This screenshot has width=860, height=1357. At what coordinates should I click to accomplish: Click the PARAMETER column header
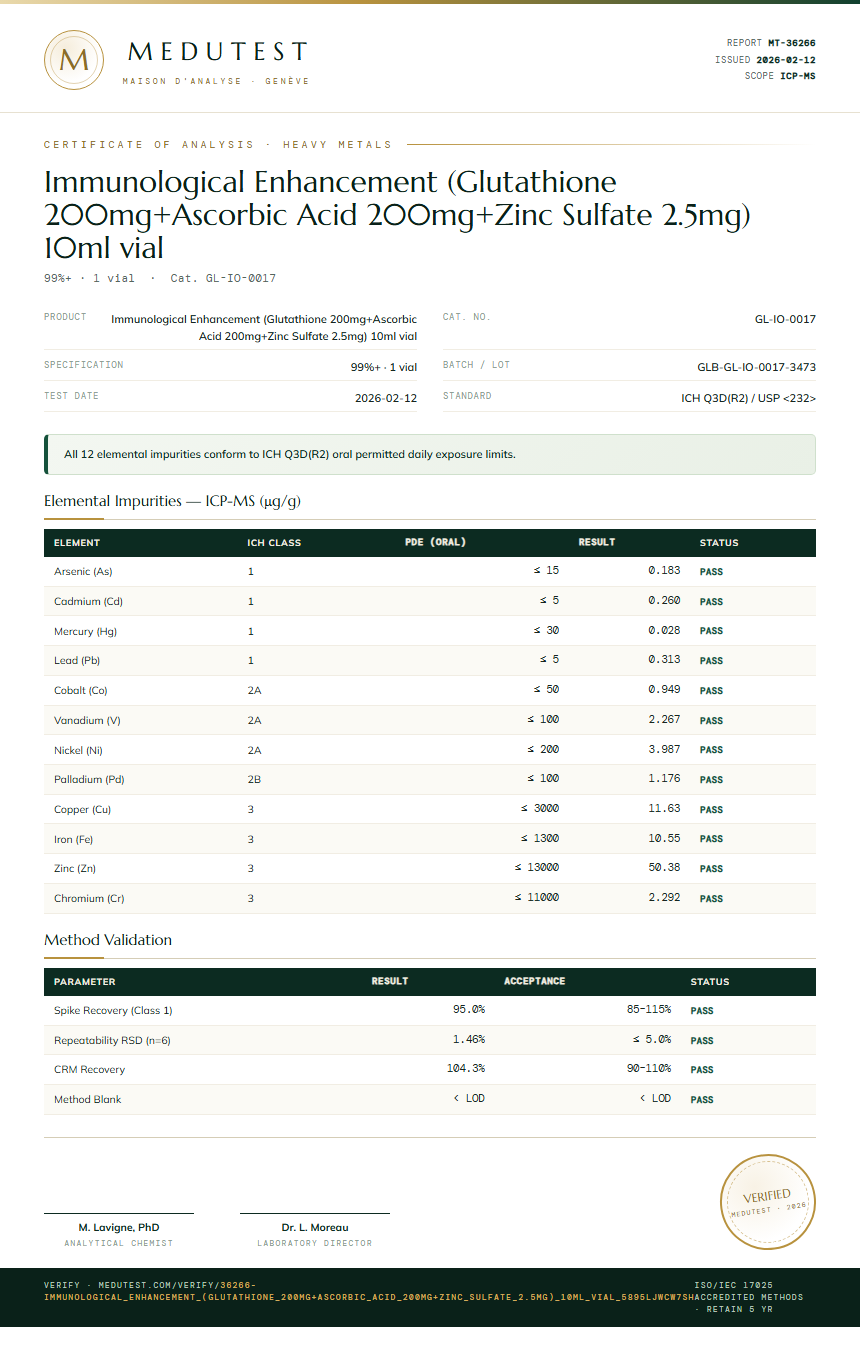pos(84,982)
